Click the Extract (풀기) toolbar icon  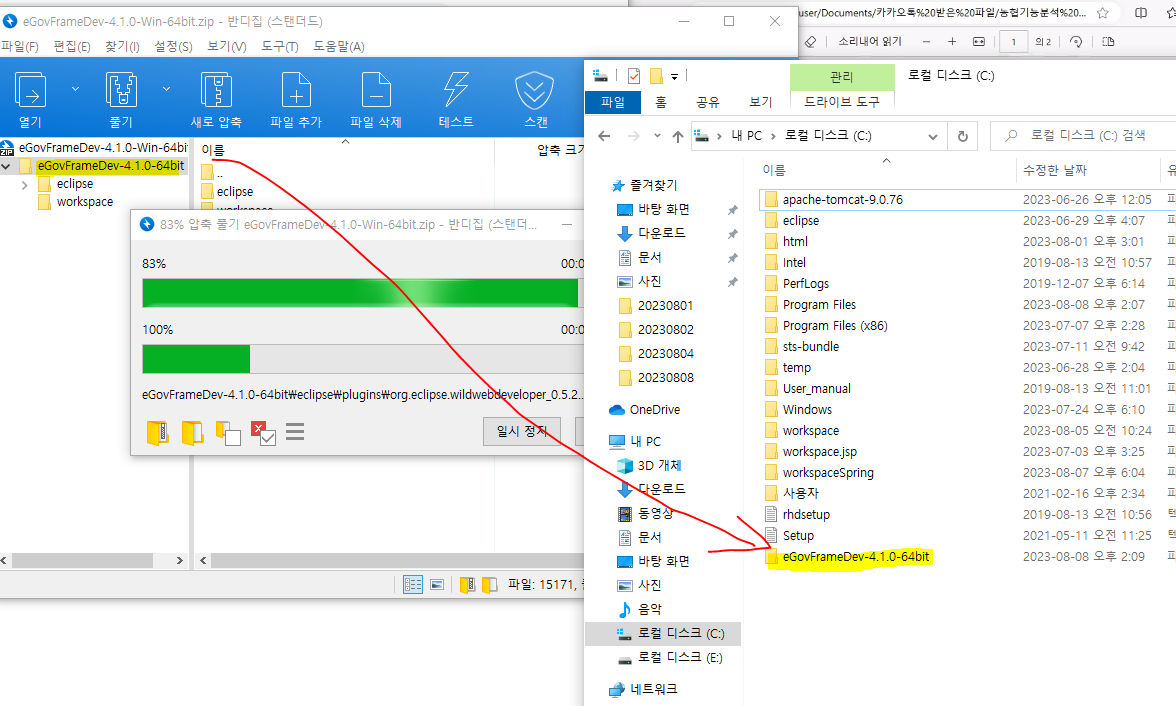tap(121, 90)
